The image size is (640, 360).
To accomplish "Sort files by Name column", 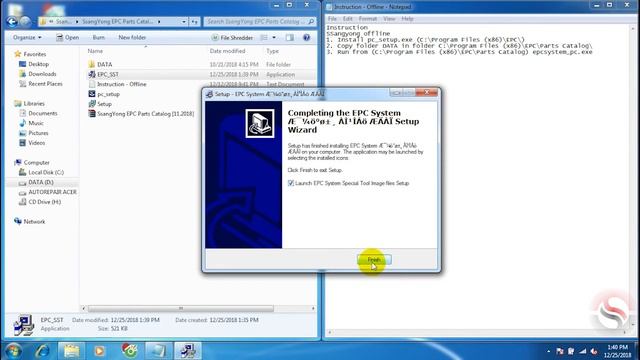I will tap(95, 51).
